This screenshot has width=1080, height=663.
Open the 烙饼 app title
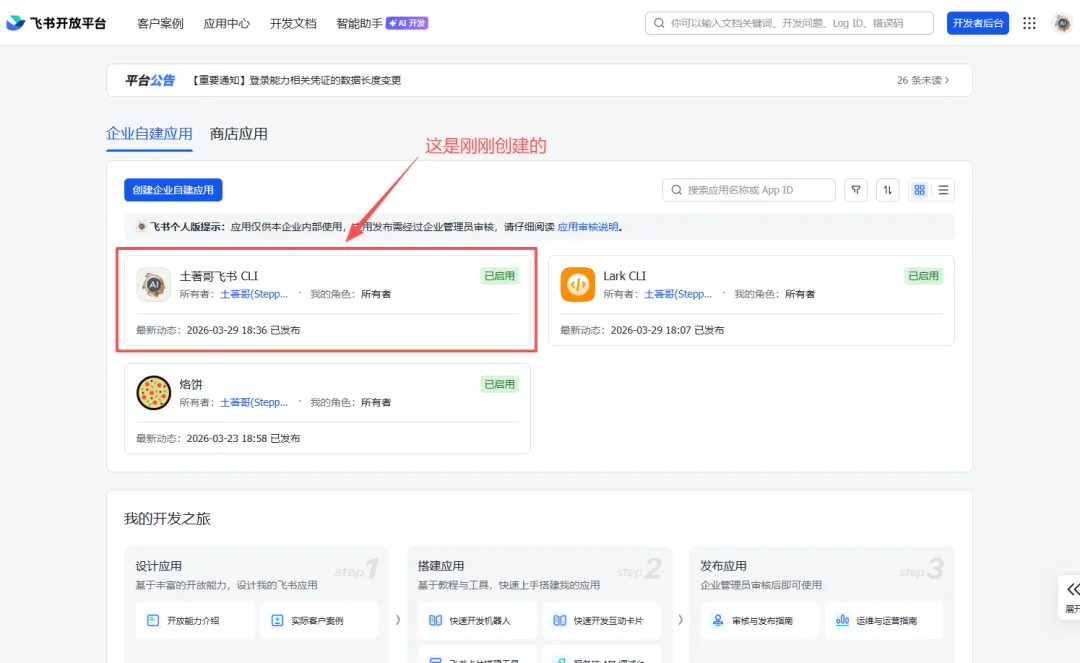[x=191, y=384]
